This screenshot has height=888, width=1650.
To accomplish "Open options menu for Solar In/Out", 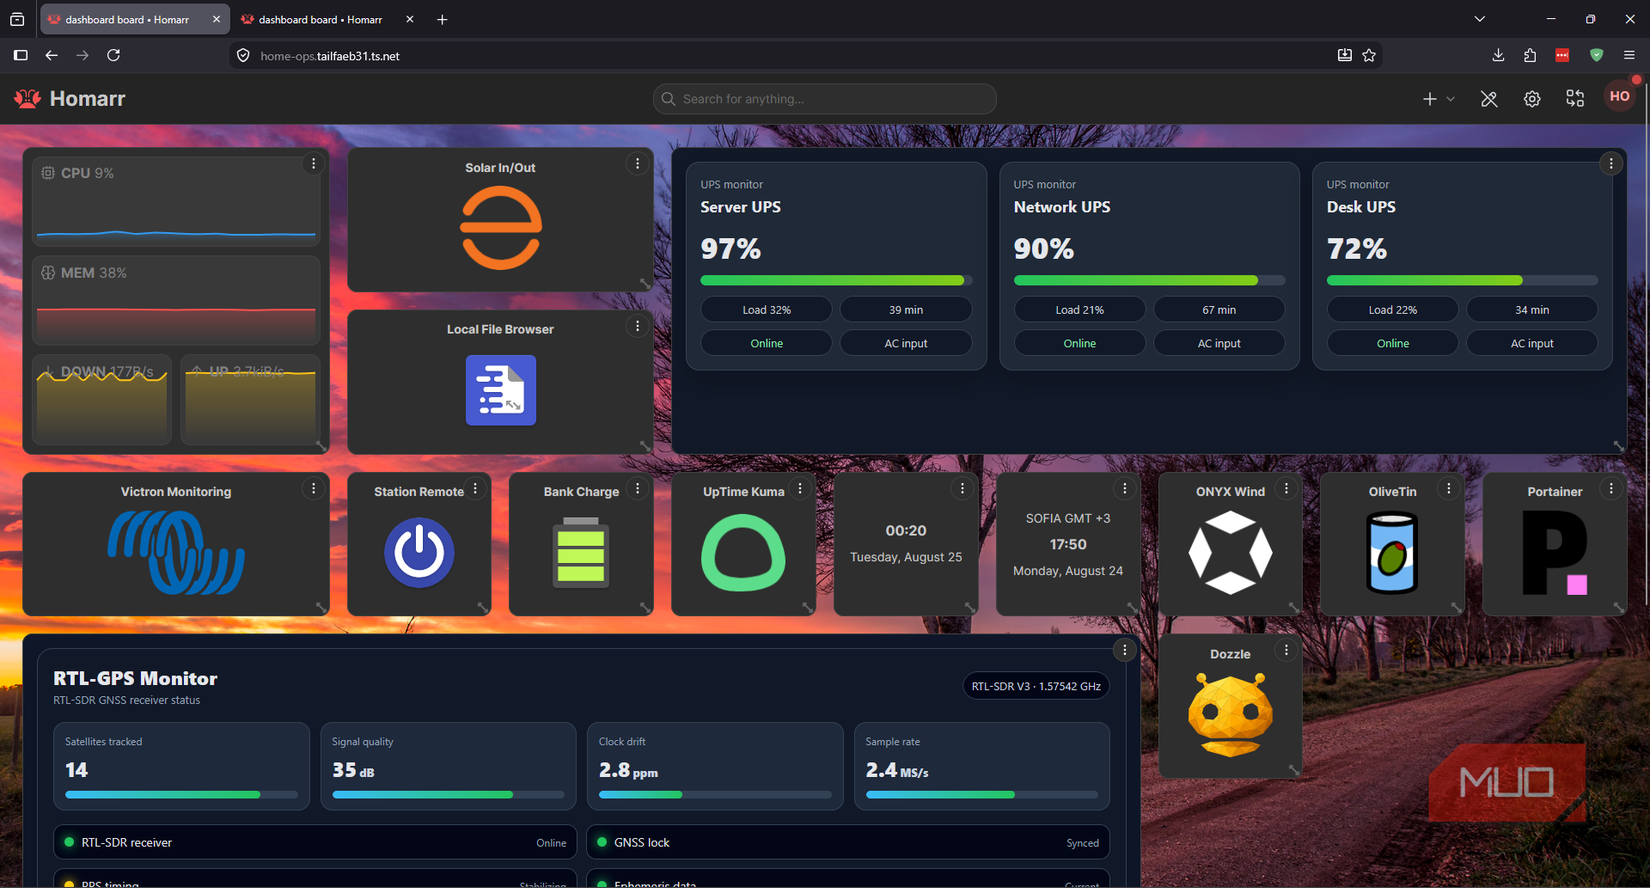I will (637, 164).
